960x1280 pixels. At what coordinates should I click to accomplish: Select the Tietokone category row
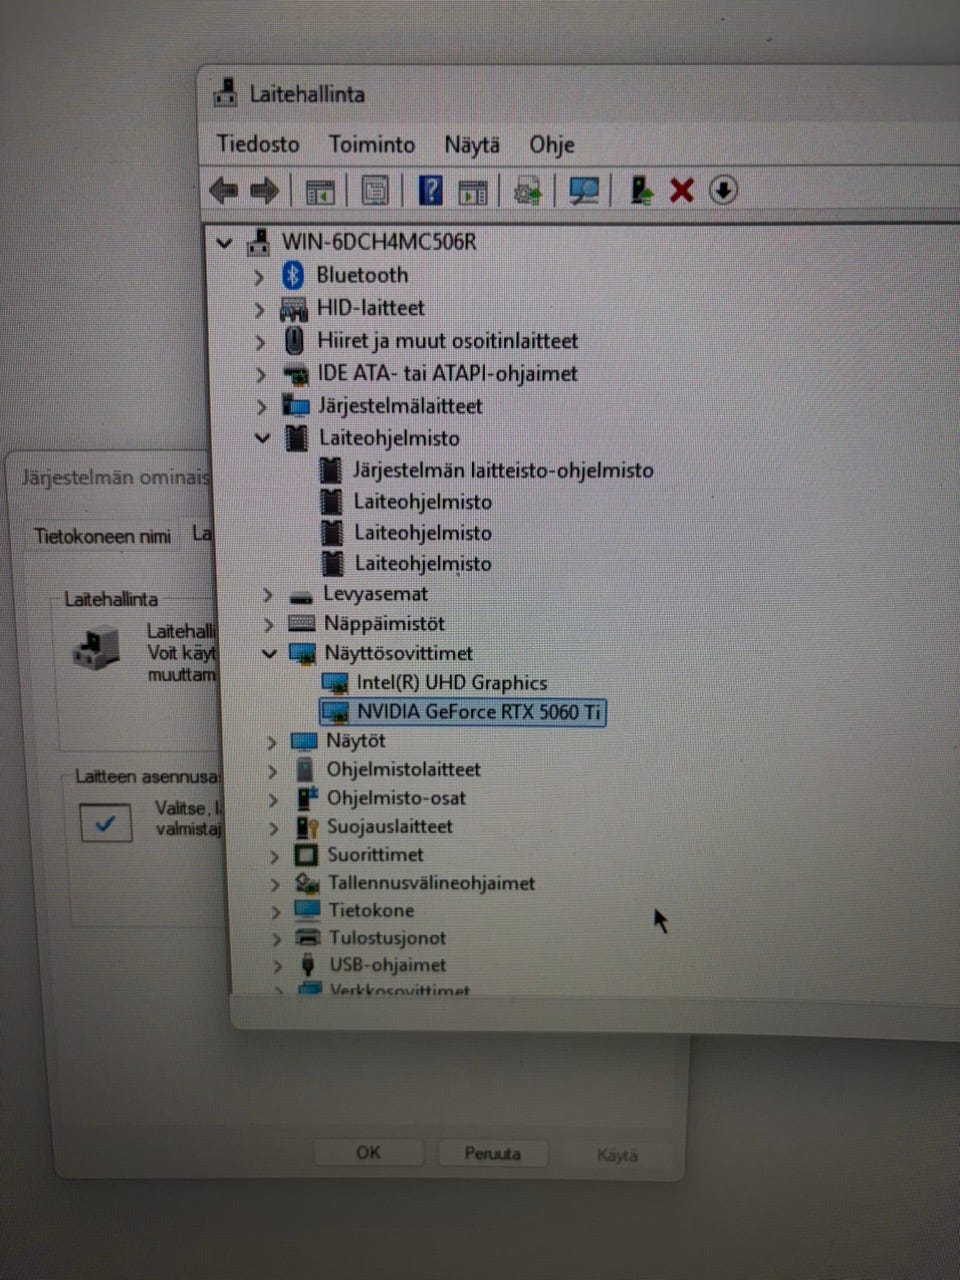371,910
